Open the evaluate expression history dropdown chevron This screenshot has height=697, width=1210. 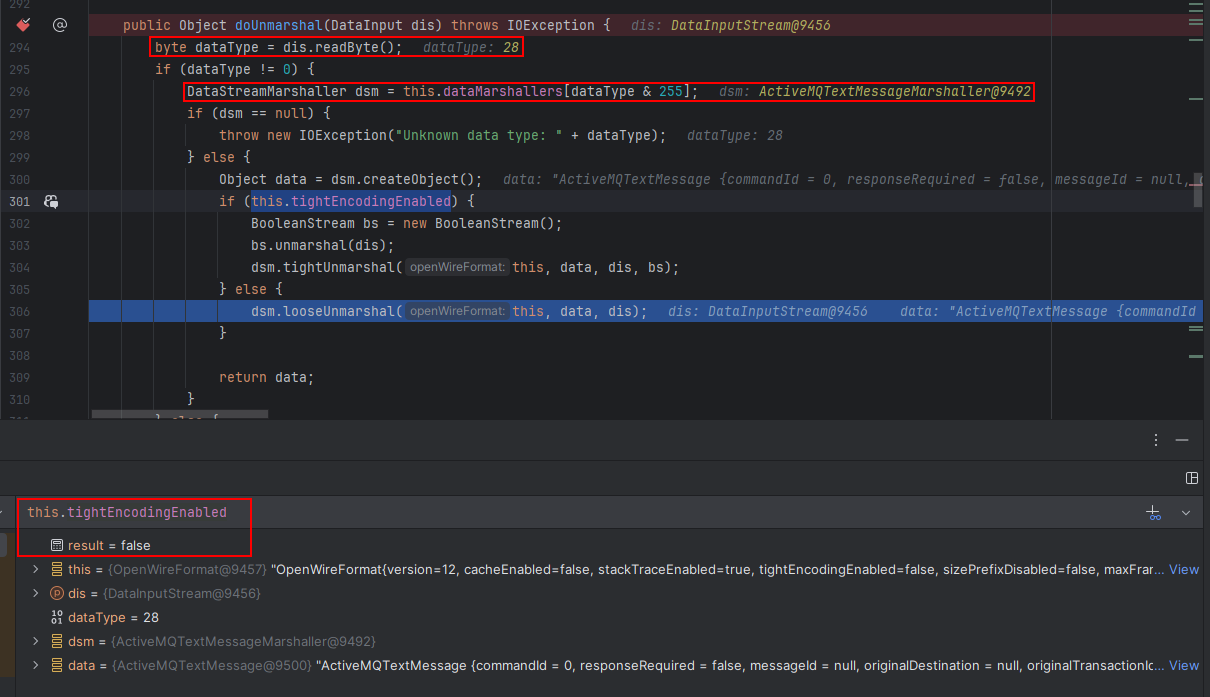(x=1186, y=512)
